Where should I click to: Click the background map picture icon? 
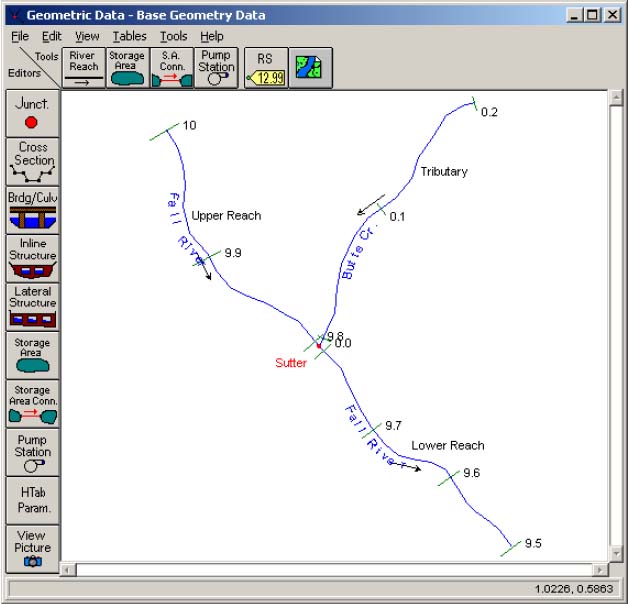(310, 68)
